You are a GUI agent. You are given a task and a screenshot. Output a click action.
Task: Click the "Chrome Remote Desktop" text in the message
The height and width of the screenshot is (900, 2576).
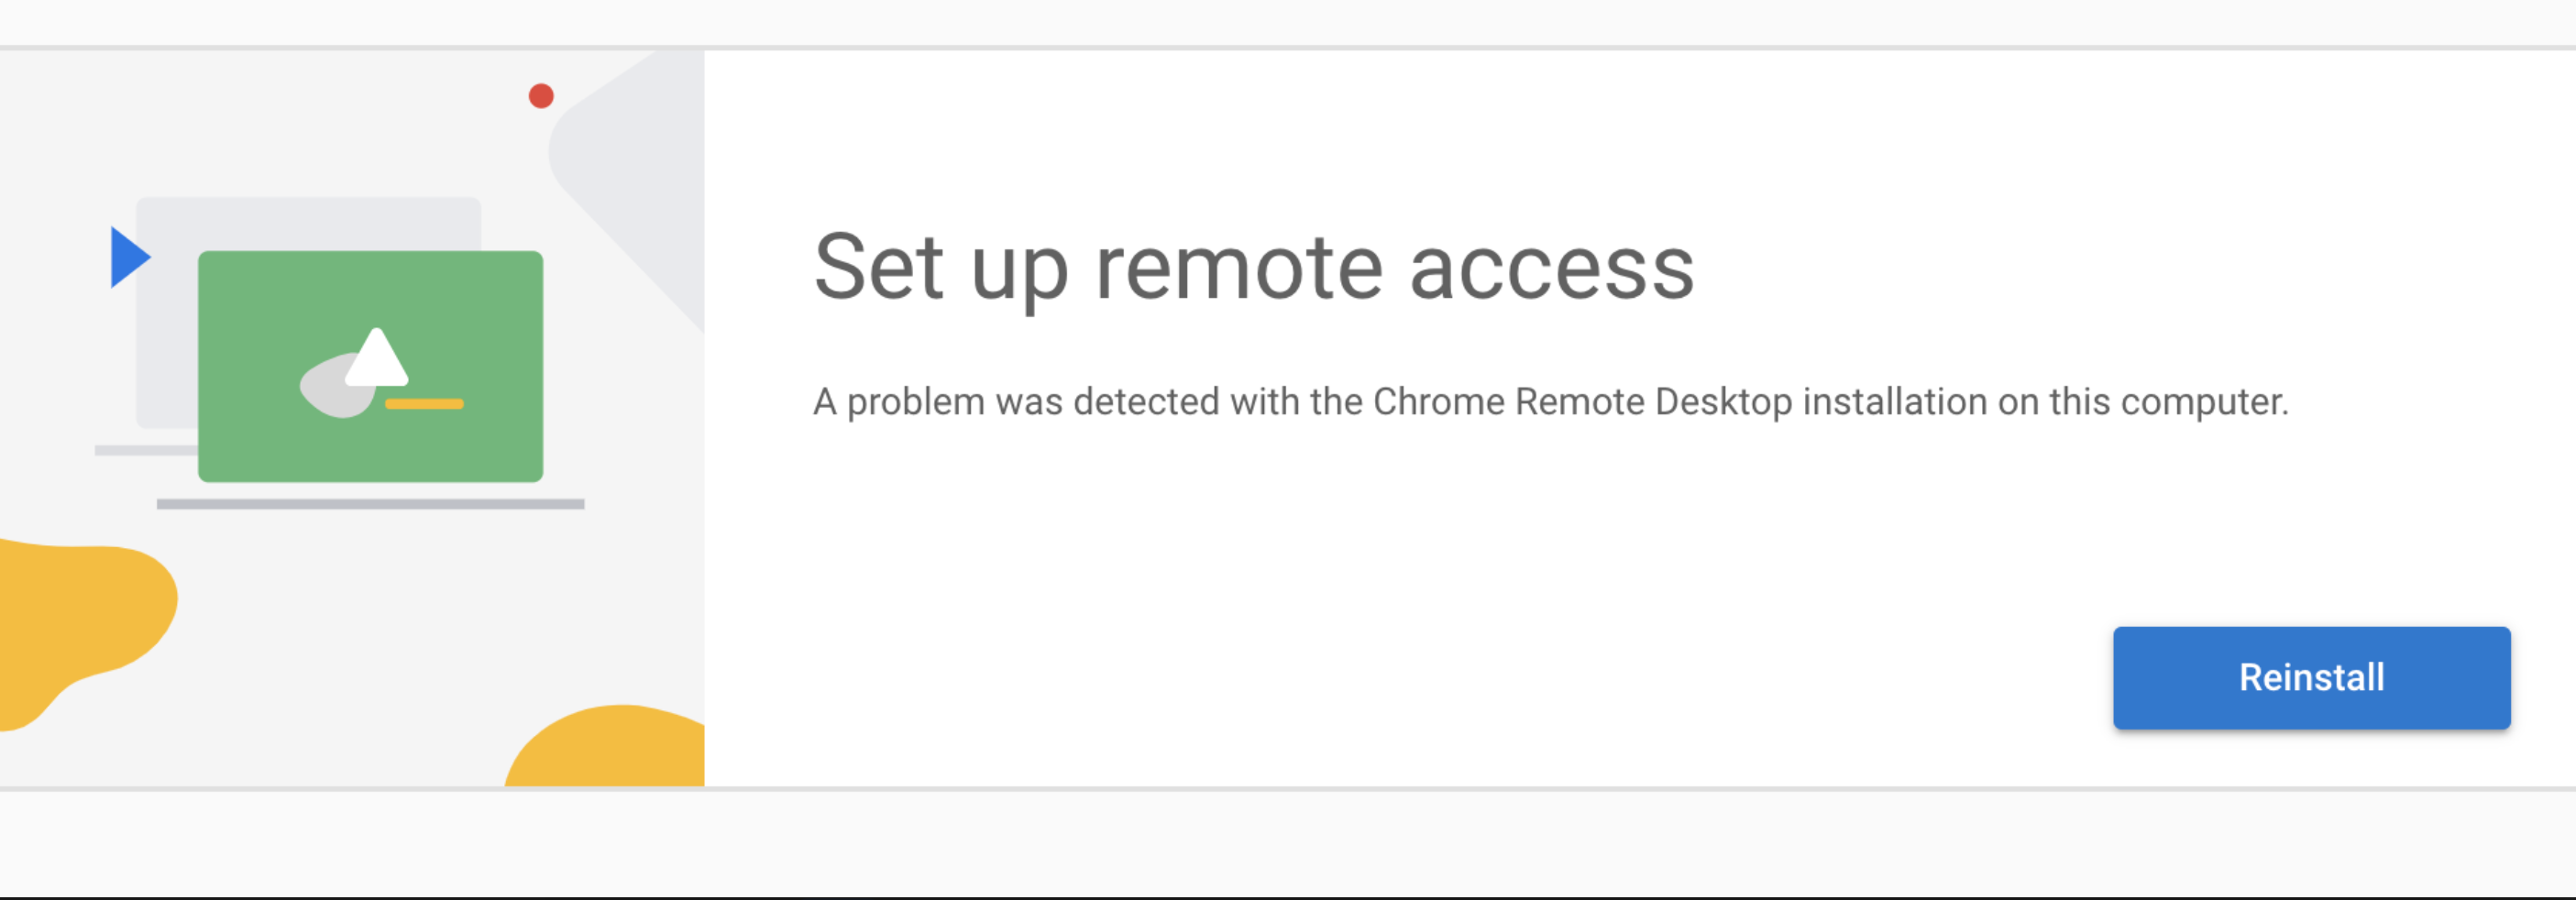pyautogui.click(x=1582, y=402)
